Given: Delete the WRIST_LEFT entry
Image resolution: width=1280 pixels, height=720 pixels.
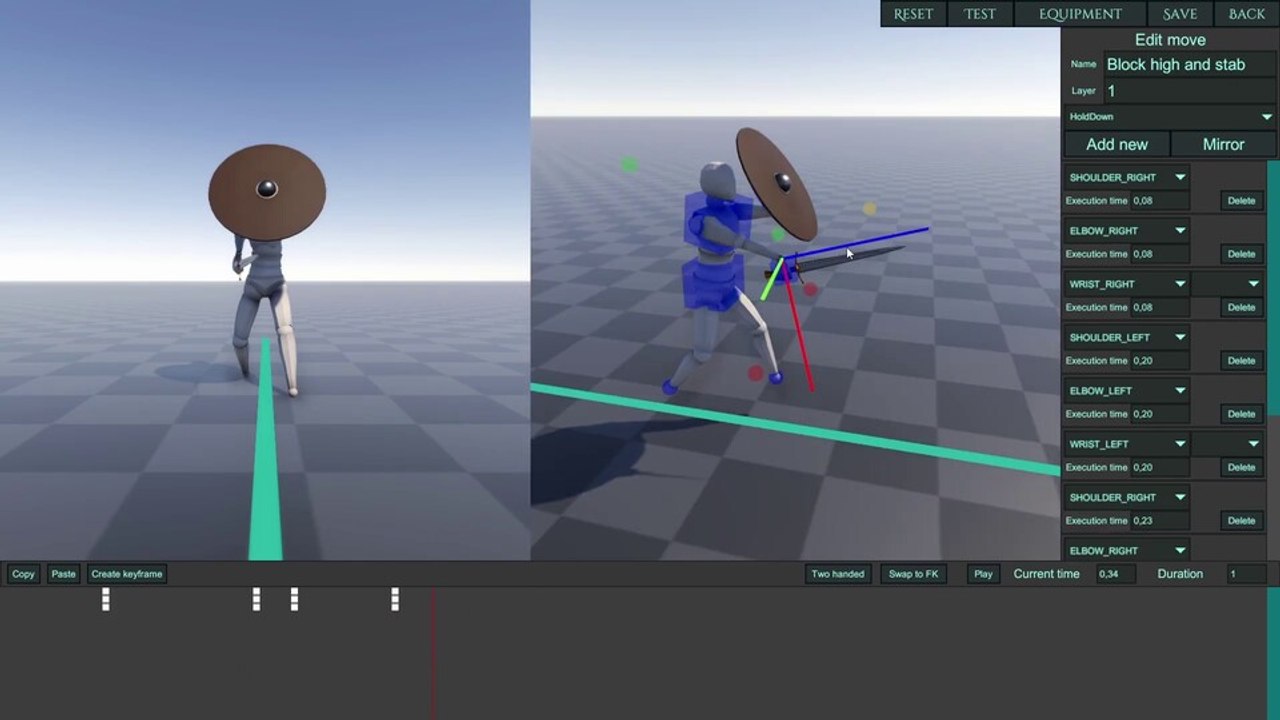Looking at the screenshot, I should coord(1241,467).
